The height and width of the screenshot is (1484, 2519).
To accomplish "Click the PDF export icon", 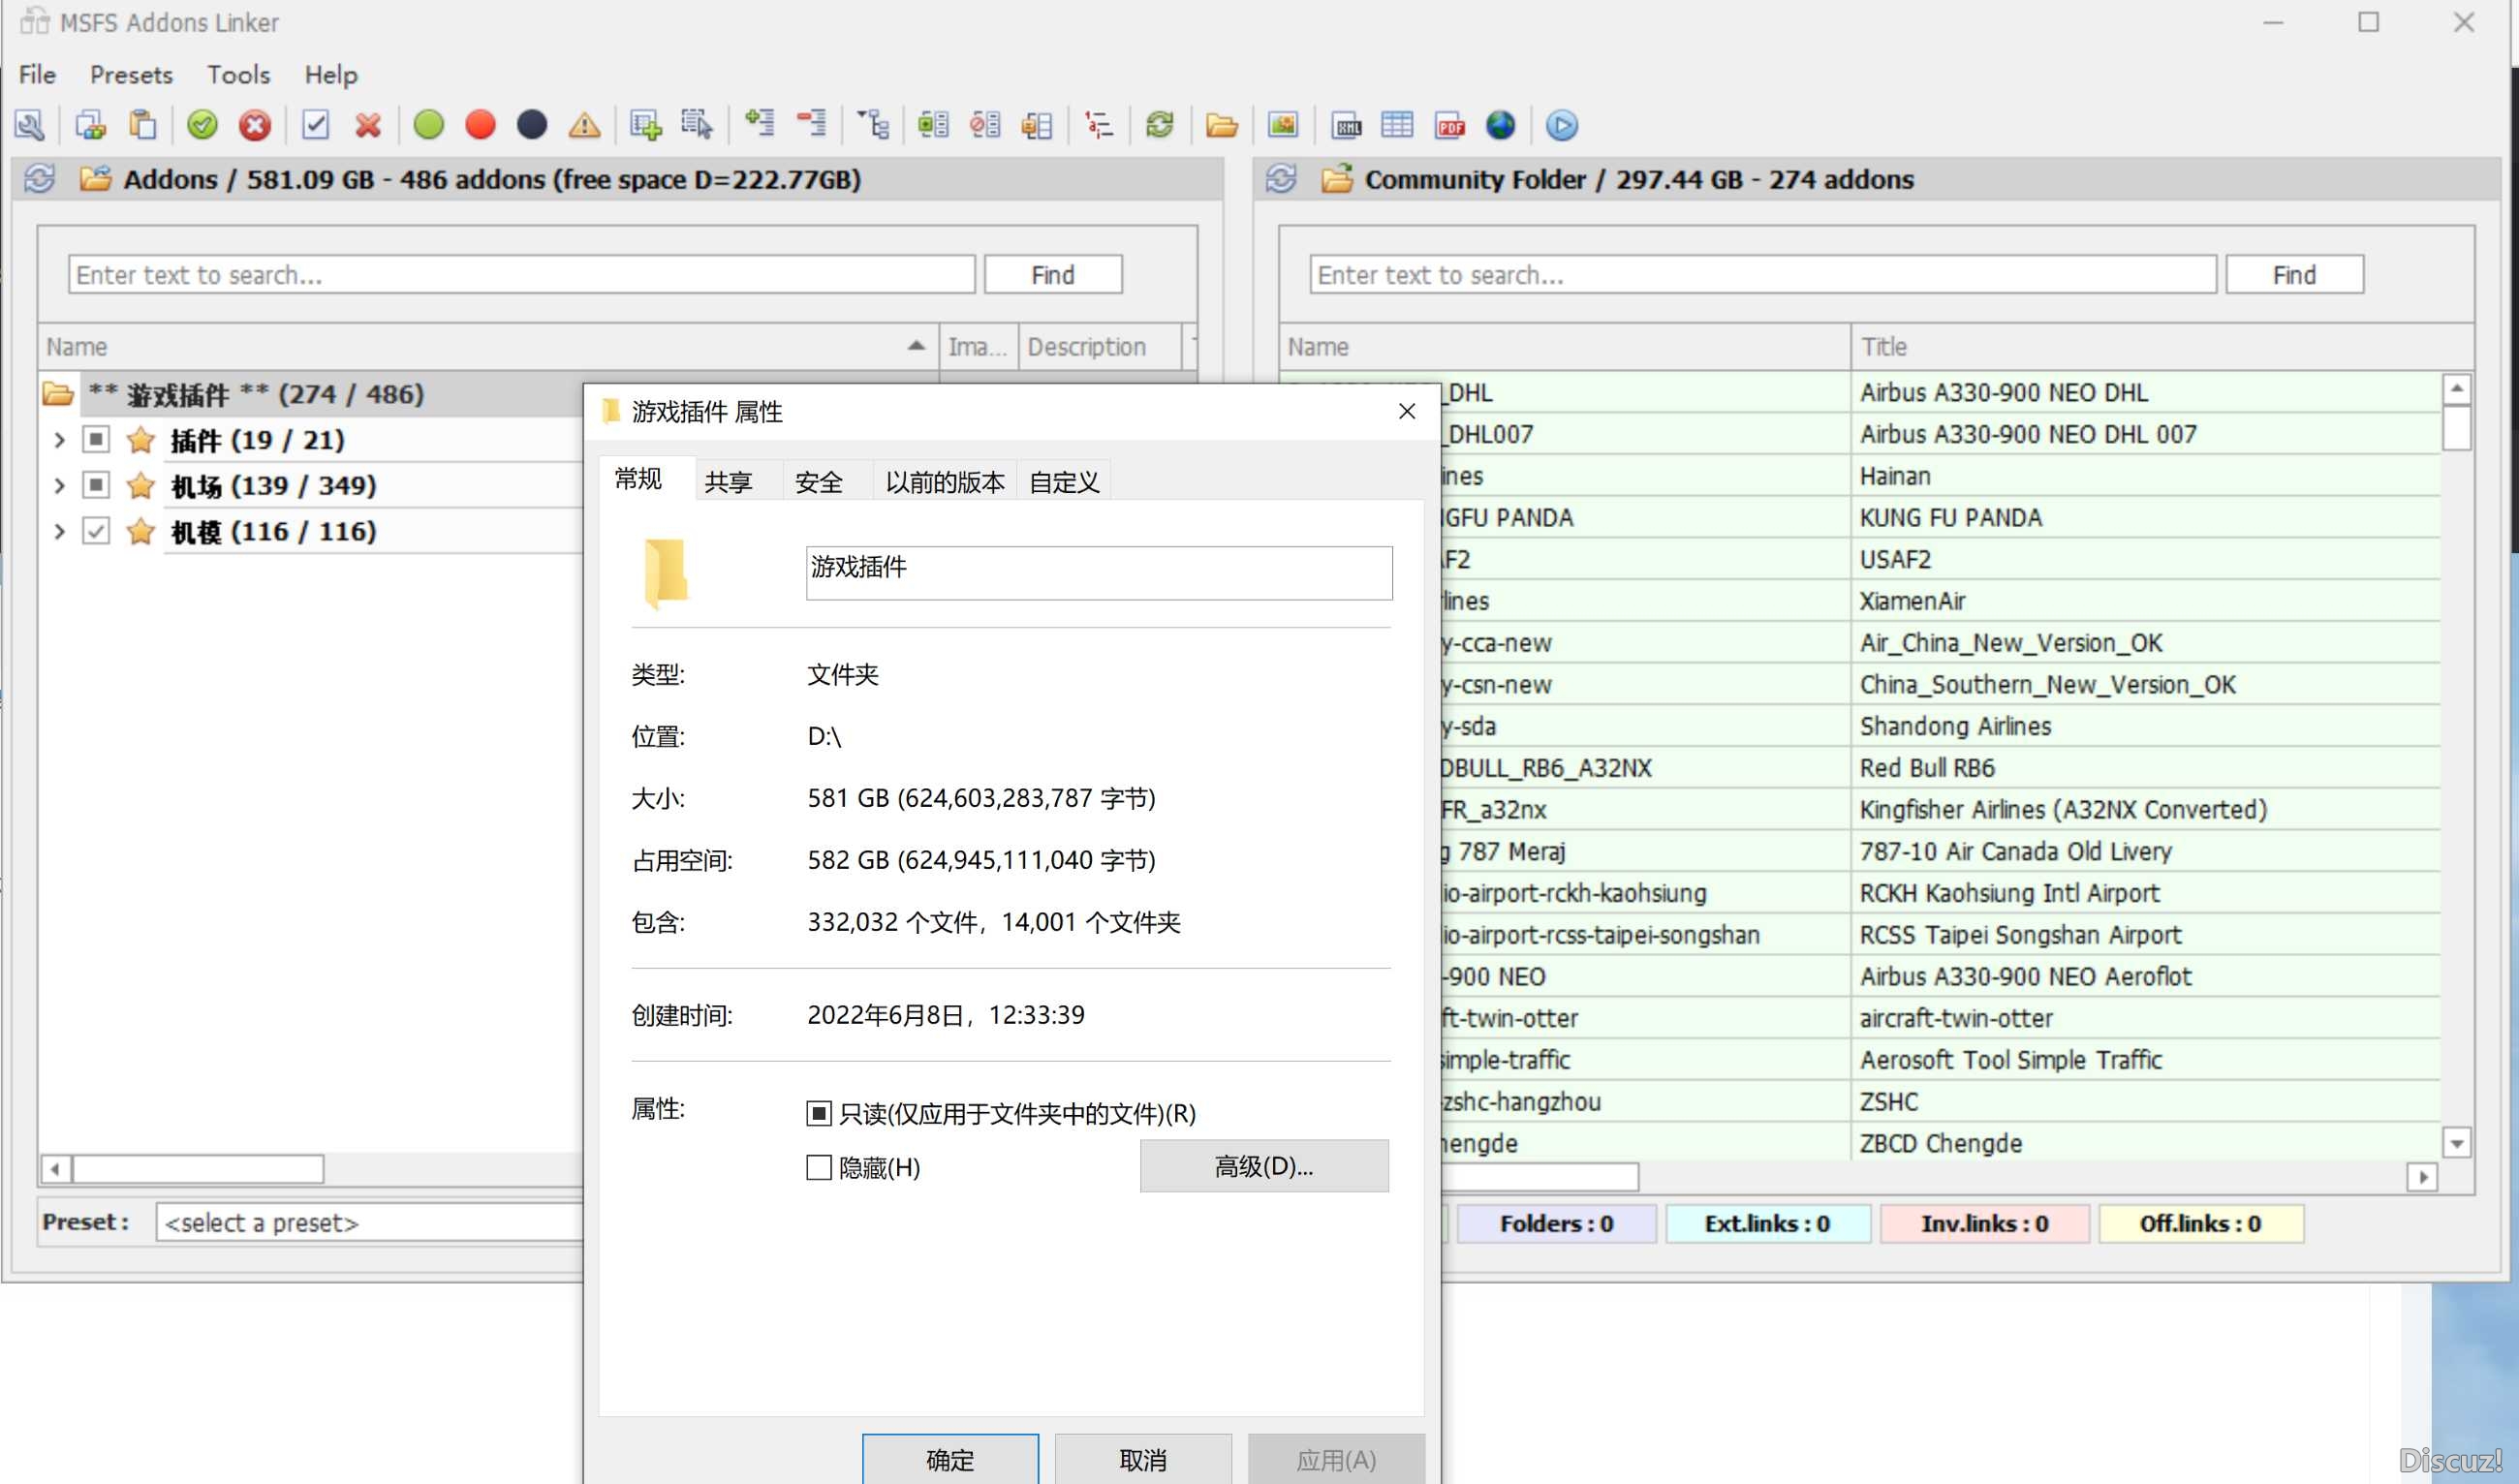I will [1450, 125].
